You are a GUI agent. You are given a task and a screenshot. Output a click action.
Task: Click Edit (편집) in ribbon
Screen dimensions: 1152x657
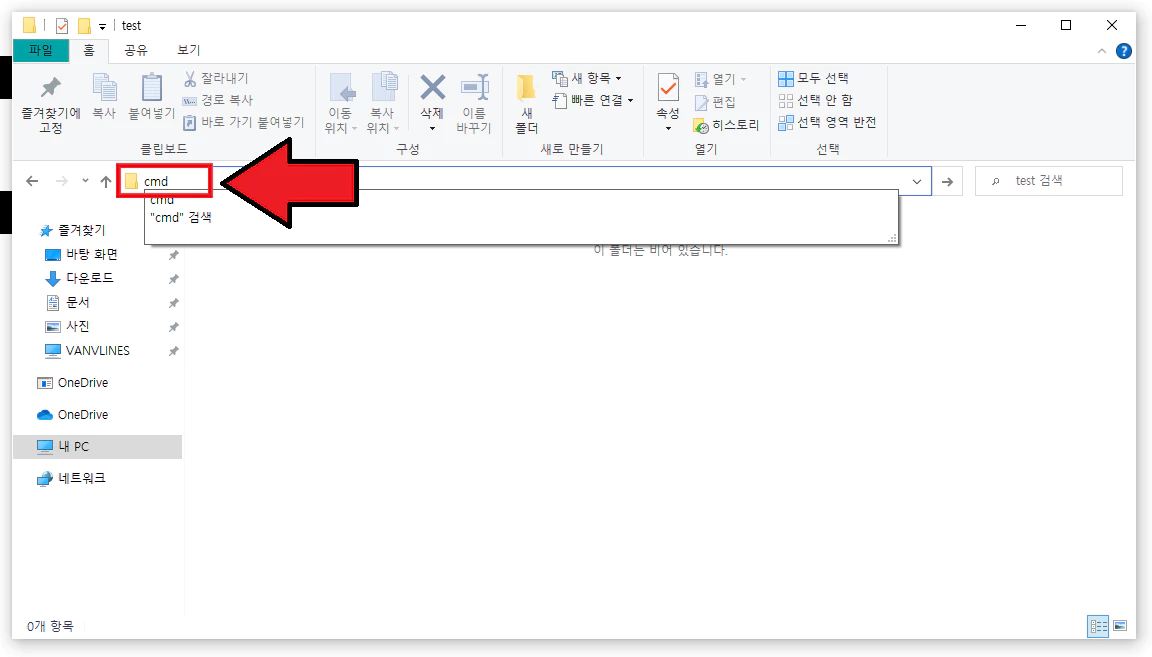click(715, 101)
